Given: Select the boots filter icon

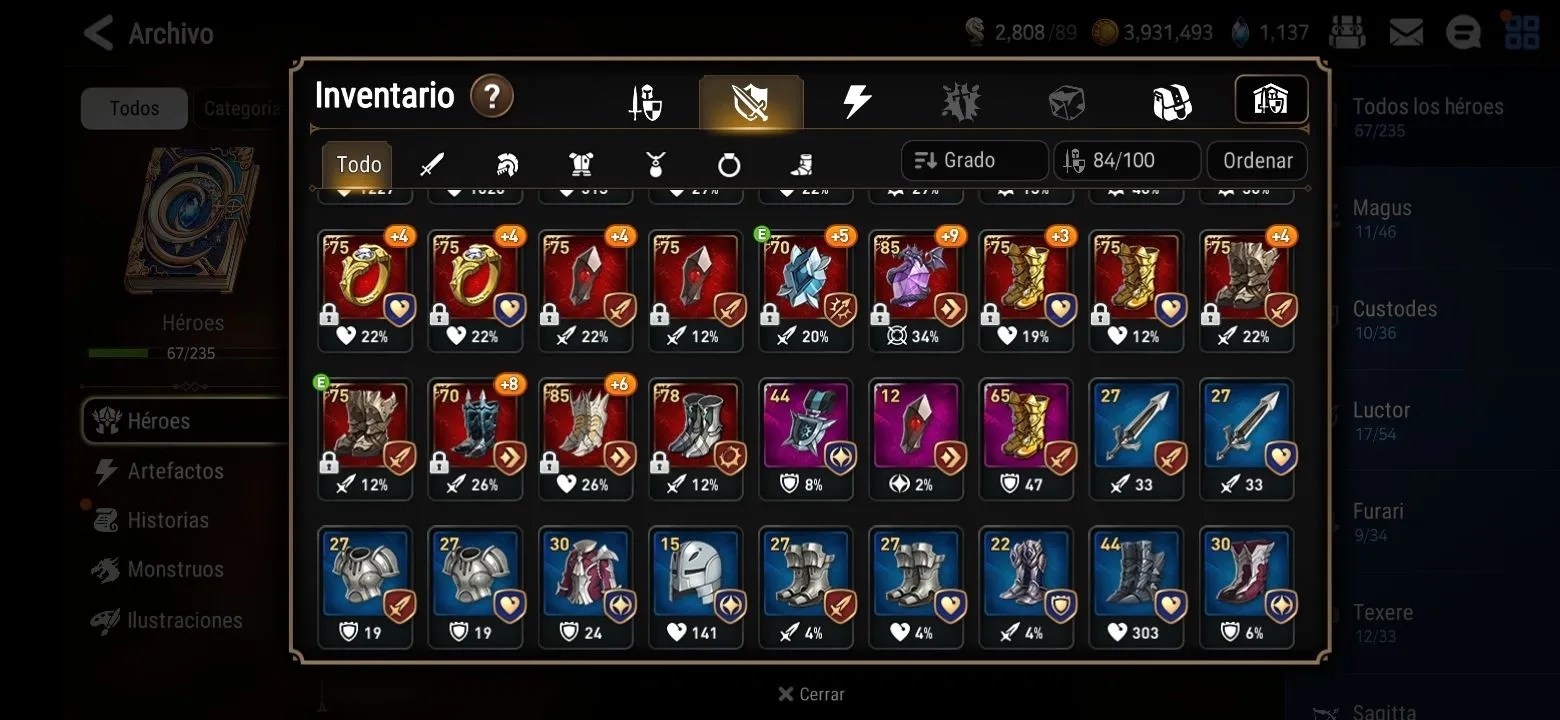Looking at the screenshot, I should [802, 165].
